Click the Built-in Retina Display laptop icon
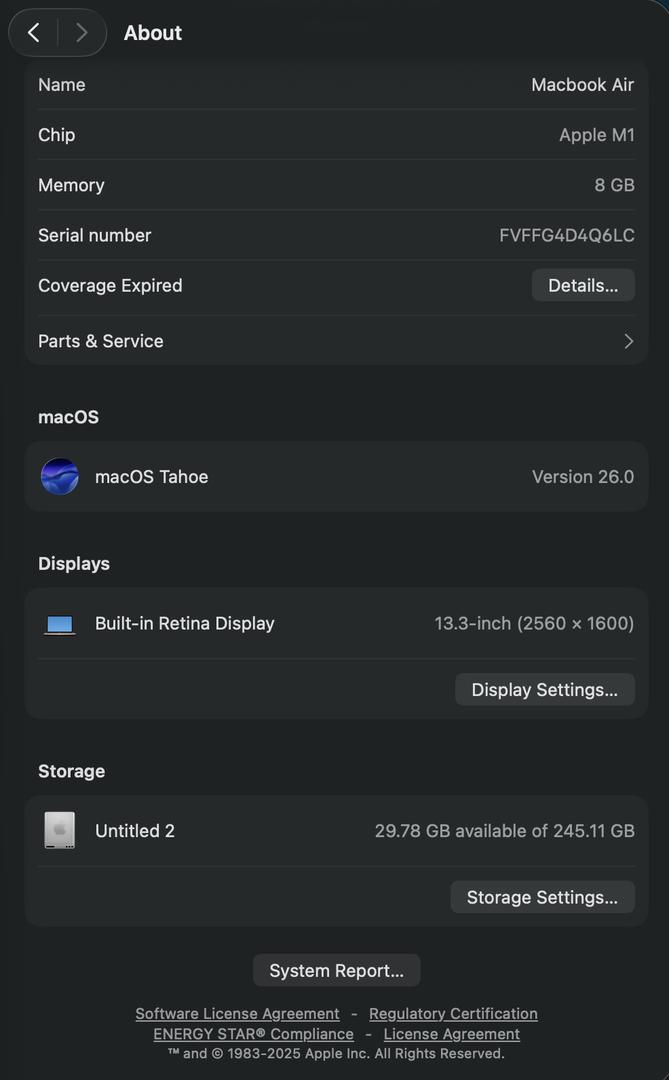Screen dimensions: 669x1080 (x=60, y=624)
